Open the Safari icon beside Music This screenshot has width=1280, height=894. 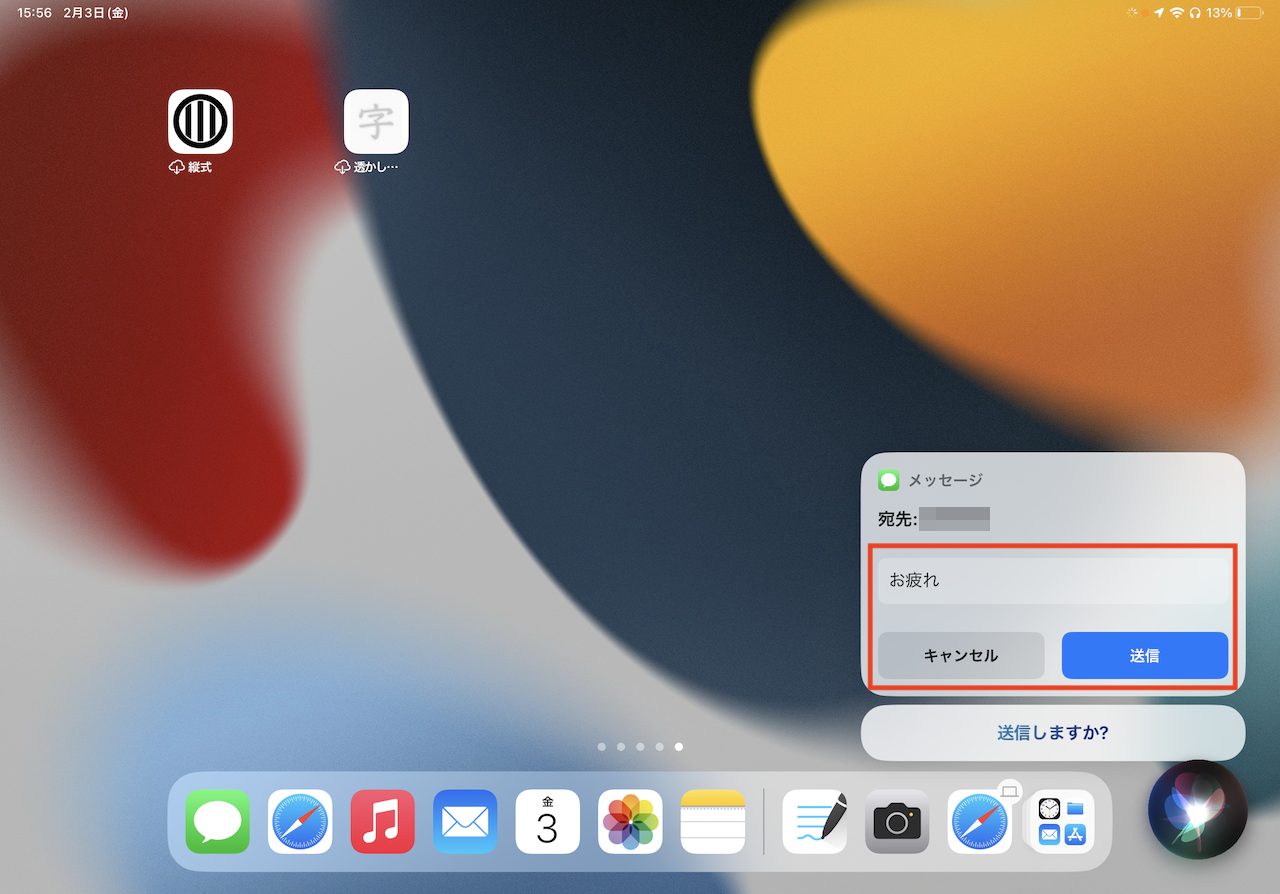tap(300, 821)
